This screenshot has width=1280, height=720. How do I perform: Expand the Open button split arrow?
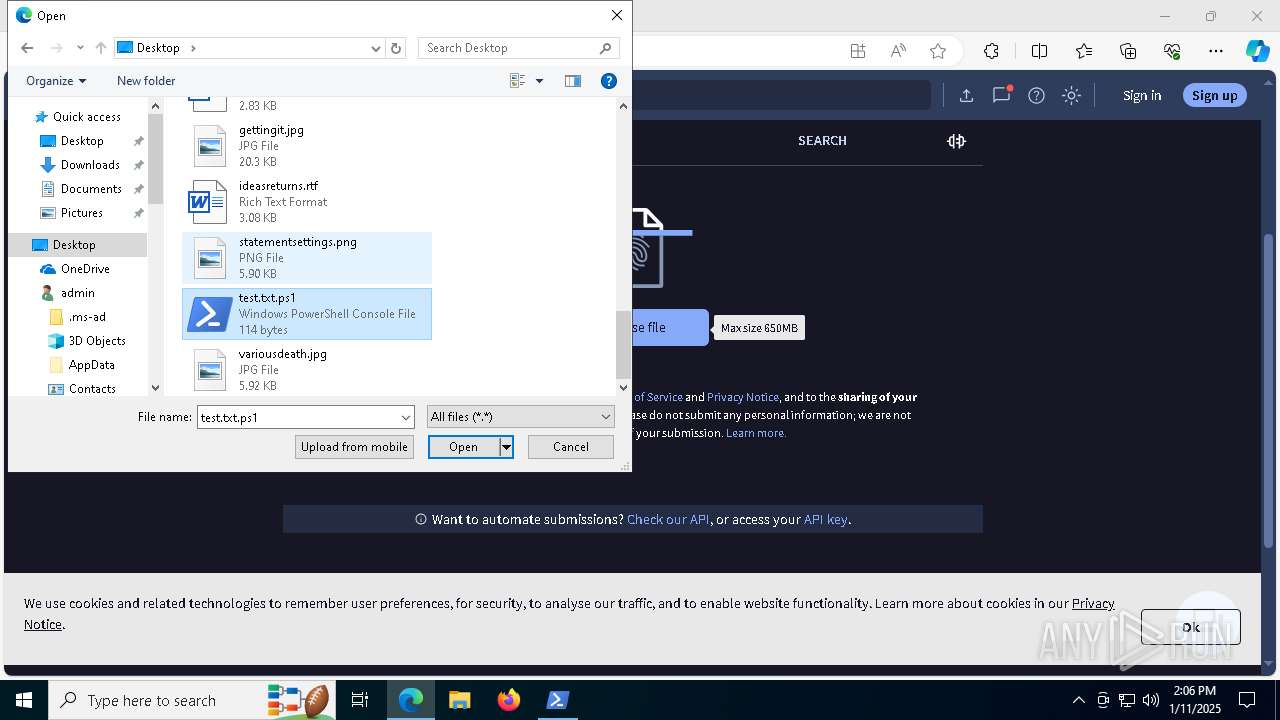pyautogui.click(x=506, y=447)
